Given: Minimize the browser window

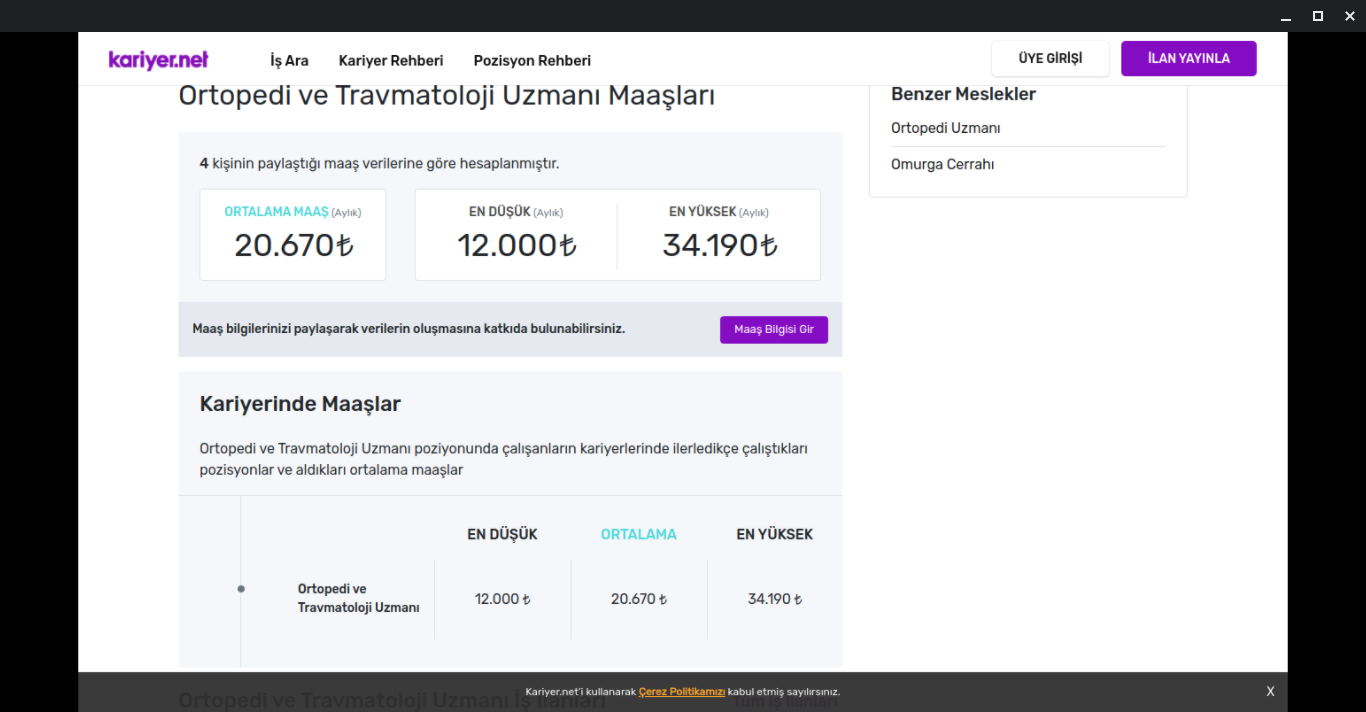Looking at the screenshot, I should pos(1286,16).
